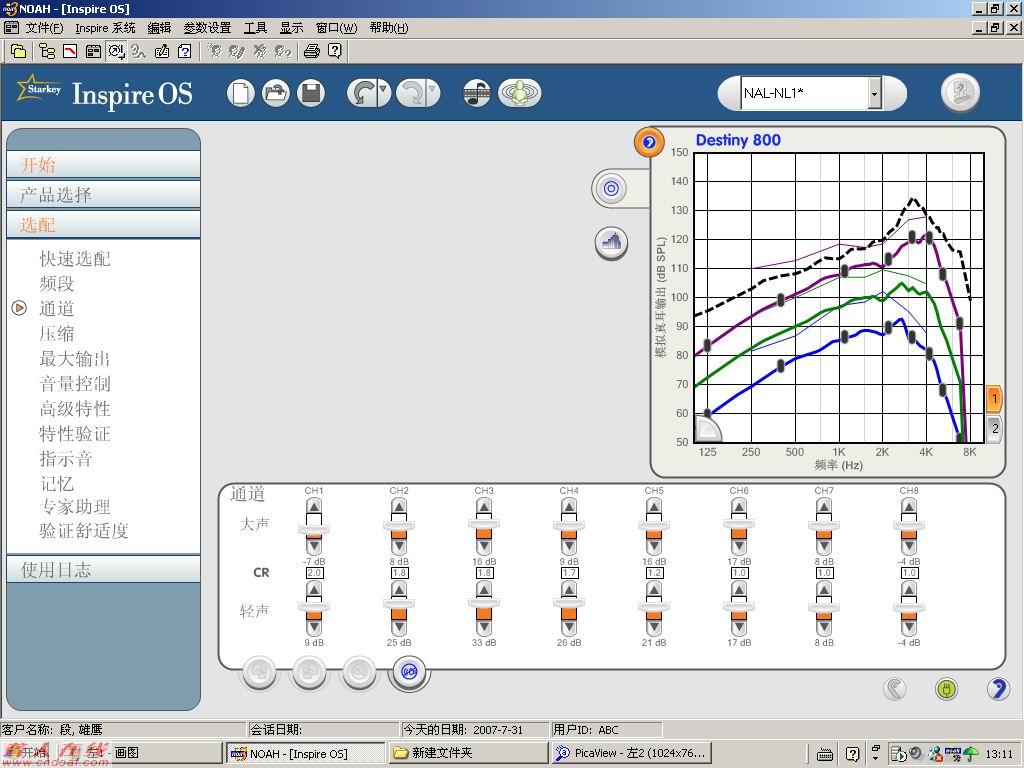Click the undo arrow button
This screenshot has width=1024, height=768.
[x=361, y=93]
